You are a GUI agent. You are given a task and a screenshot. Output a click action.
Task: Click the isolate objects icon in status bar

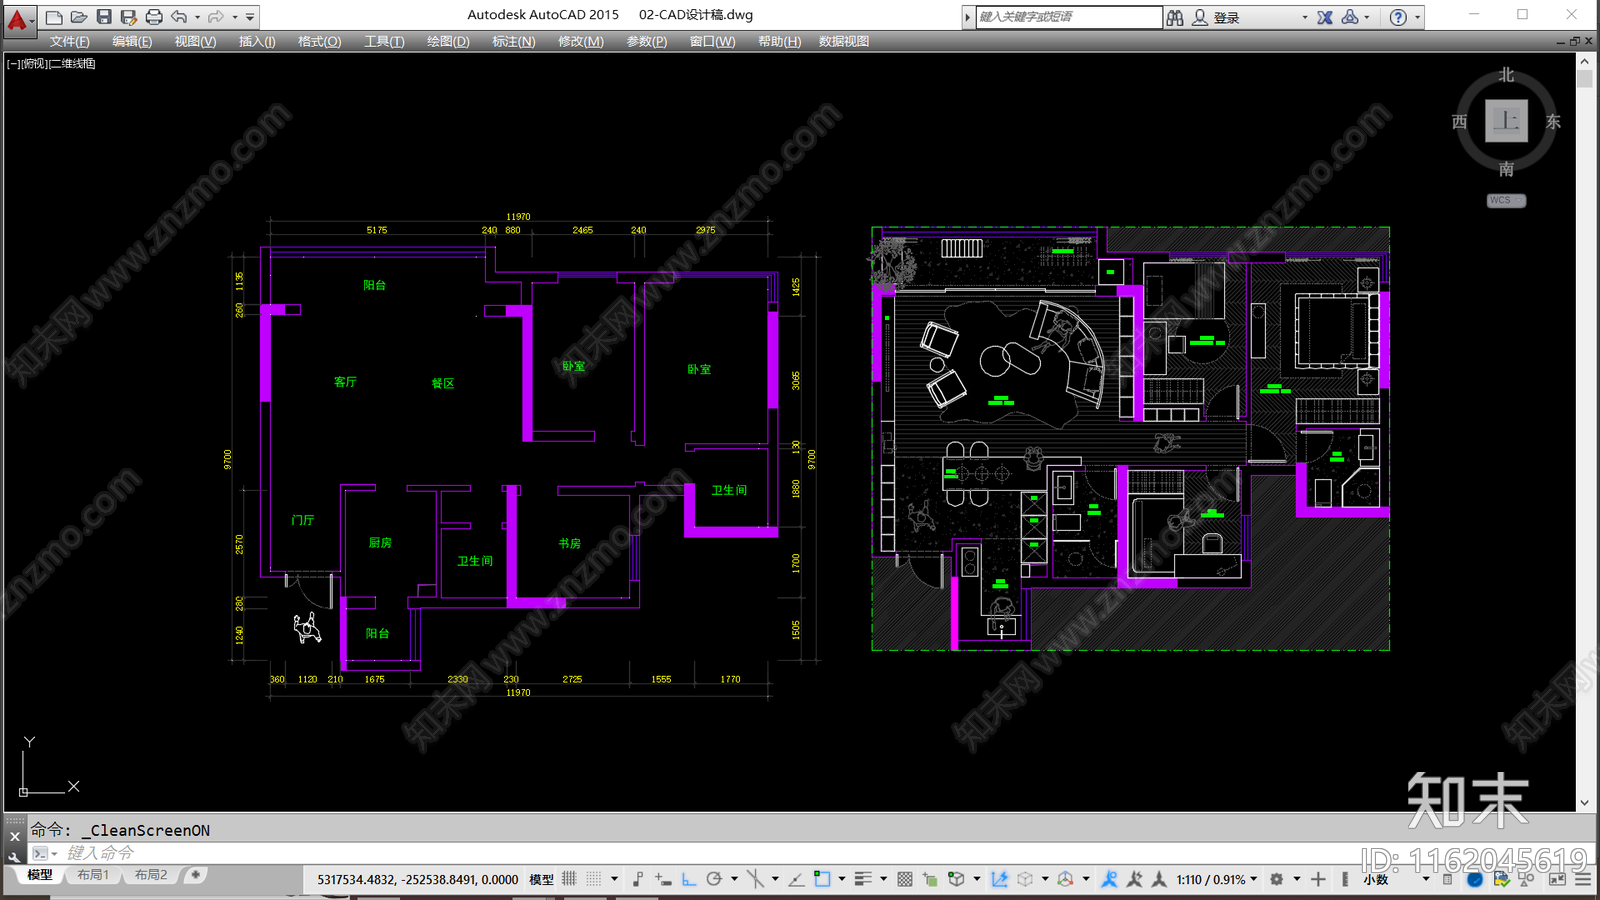coord(1526,879)
